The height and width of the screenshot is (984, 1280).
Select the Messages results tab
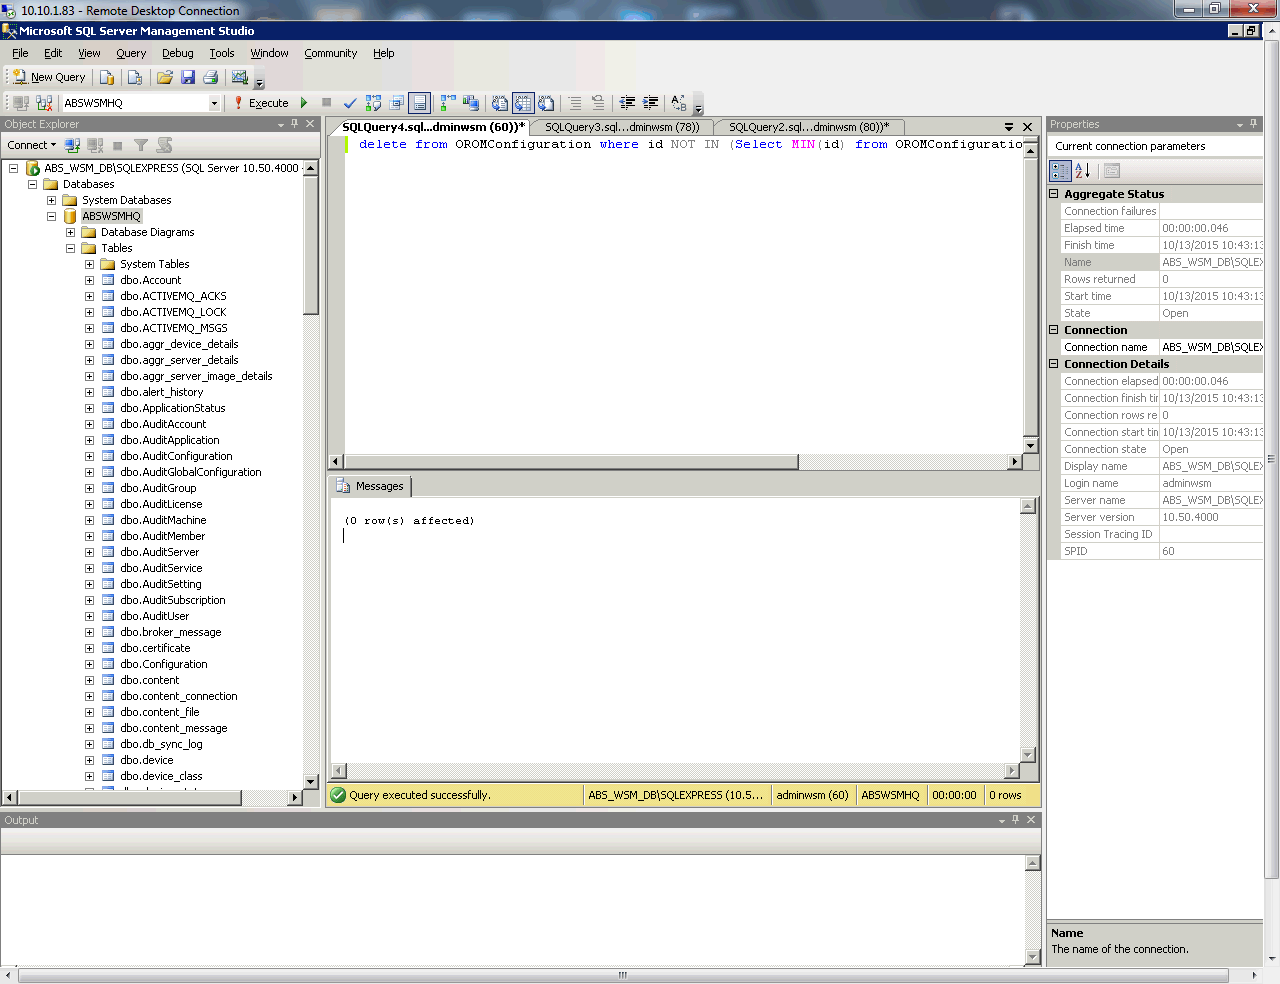point(371,486)
